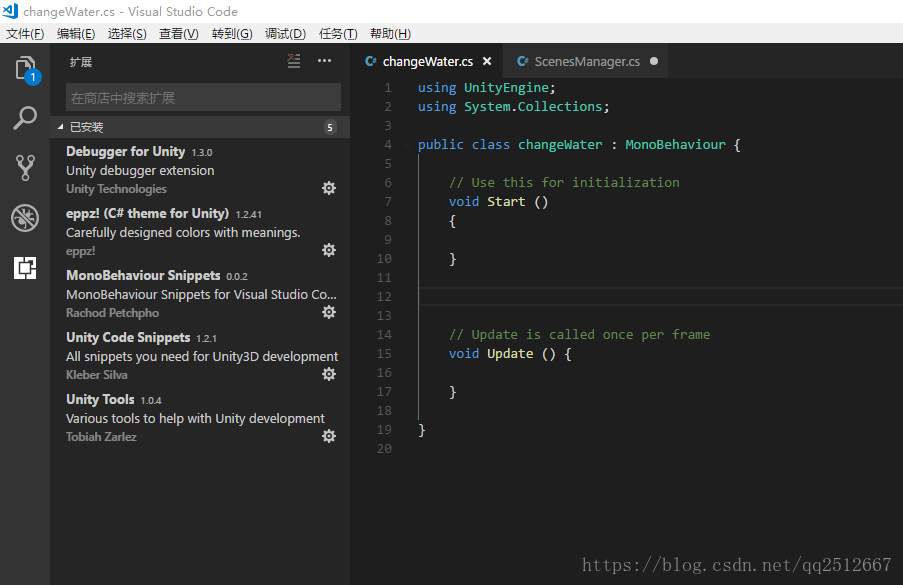
Task: Click the 'Use this for initialization' comment
Action: point(564,183)
